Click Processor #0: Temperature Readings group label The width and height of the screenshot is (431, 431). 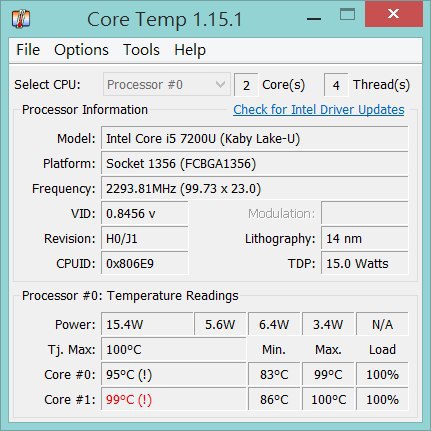130,296
